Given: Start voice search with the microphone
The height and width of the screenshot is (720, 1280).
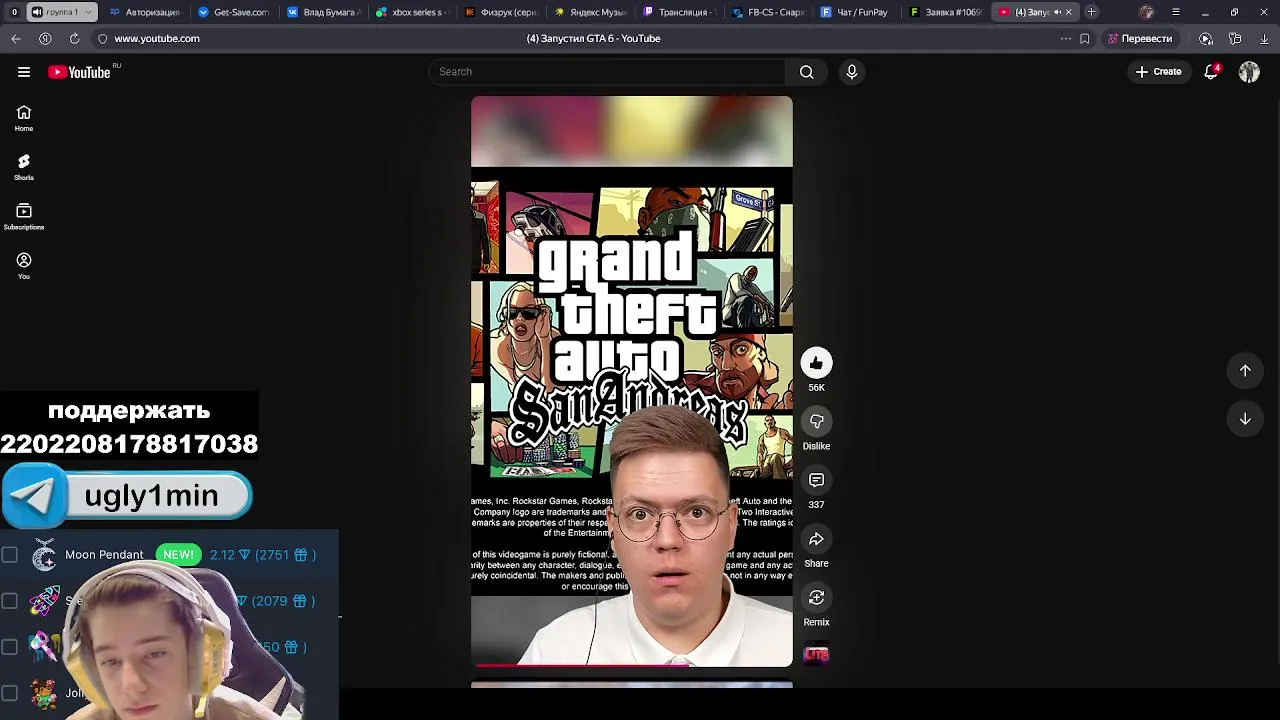Looking at the screenshot, I should pos(852,72).
